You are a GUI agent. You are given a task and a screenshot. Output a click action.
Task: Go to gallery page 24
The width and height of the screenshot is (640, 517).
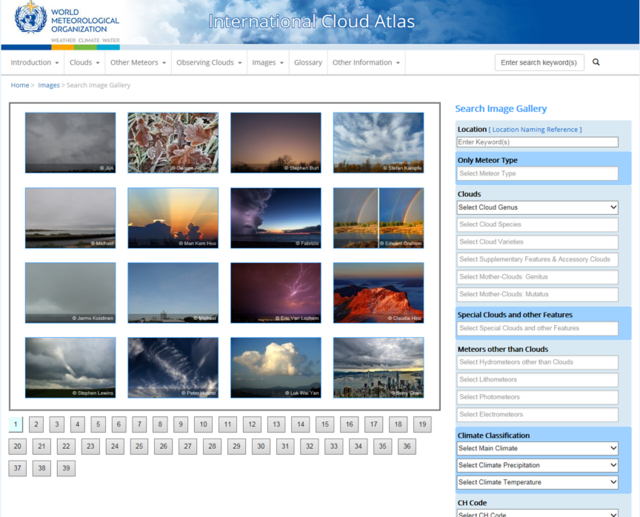(x=115, y=446)
